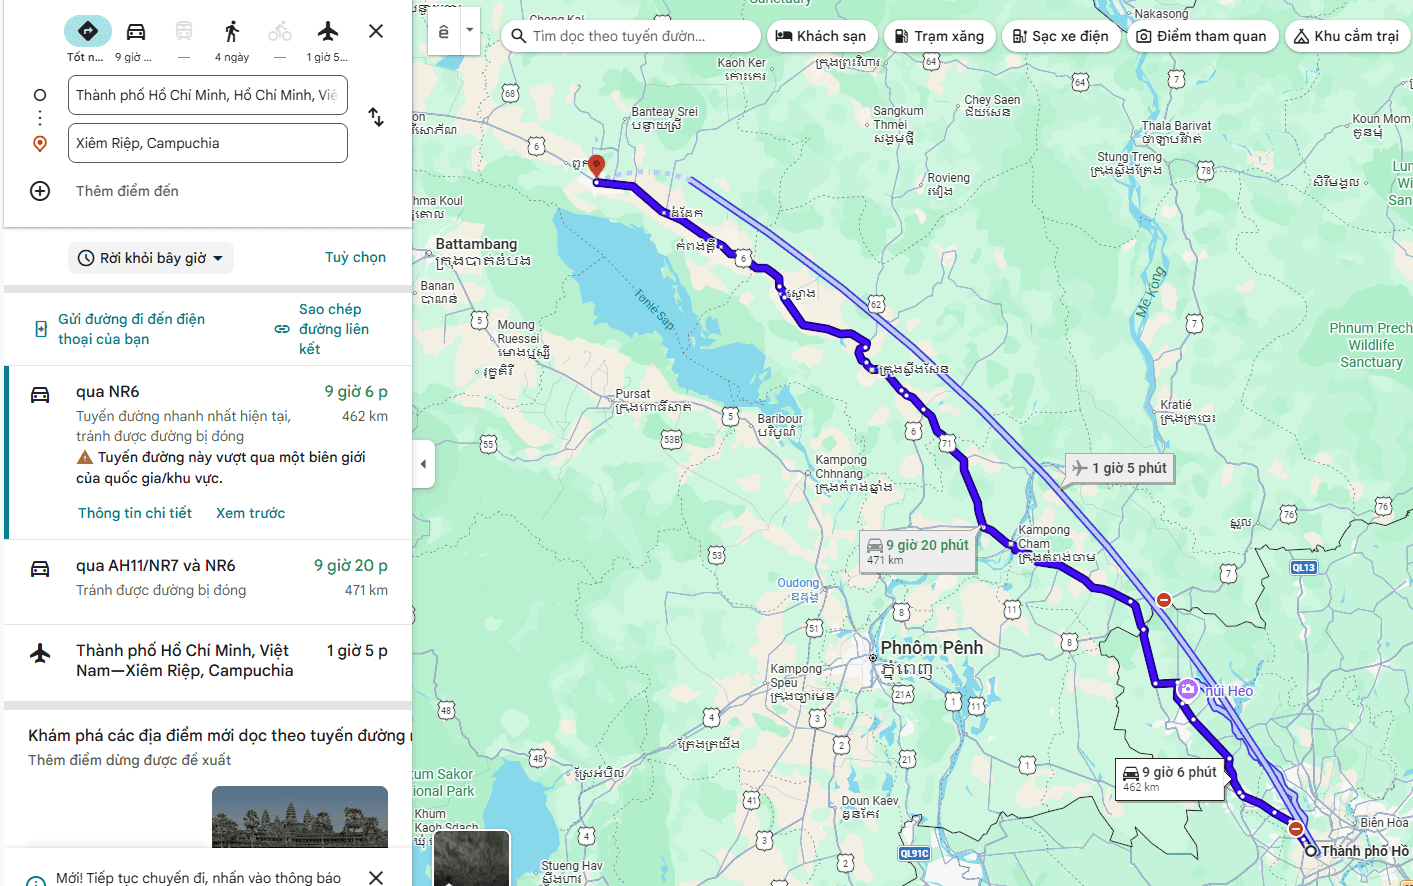1413x886 pixels.
Task: Open the Angkor Wat suggestion thumbnail
Action: (x=300, y=817)
